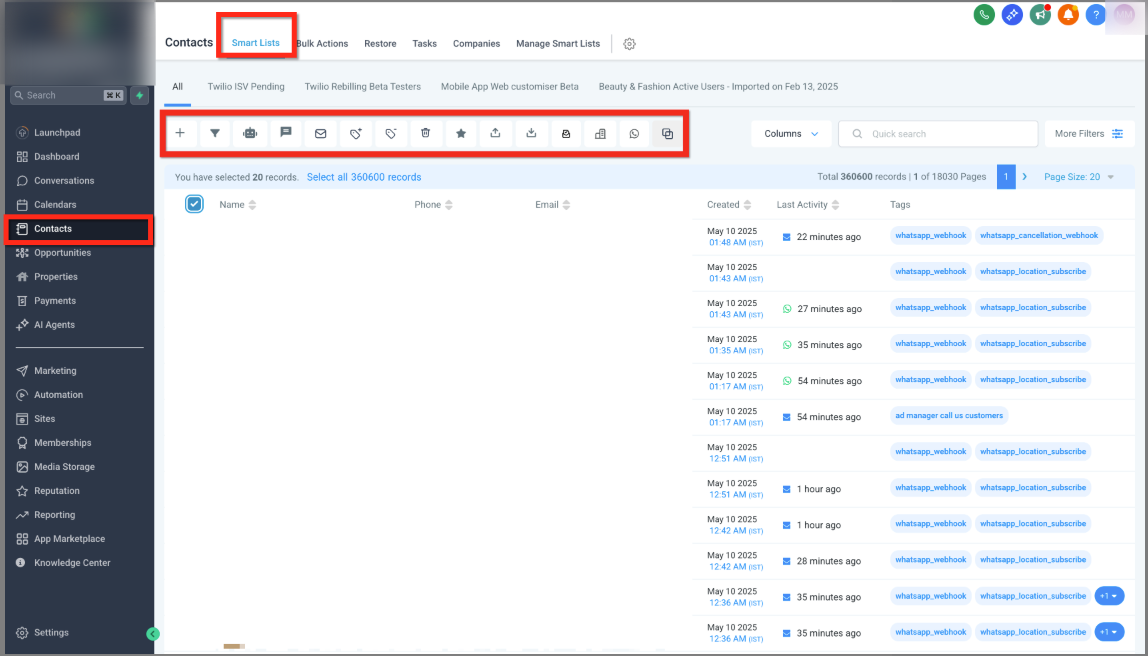Export contacts with the upload icon
This screenshot has width=1148, height=656.
495,133
